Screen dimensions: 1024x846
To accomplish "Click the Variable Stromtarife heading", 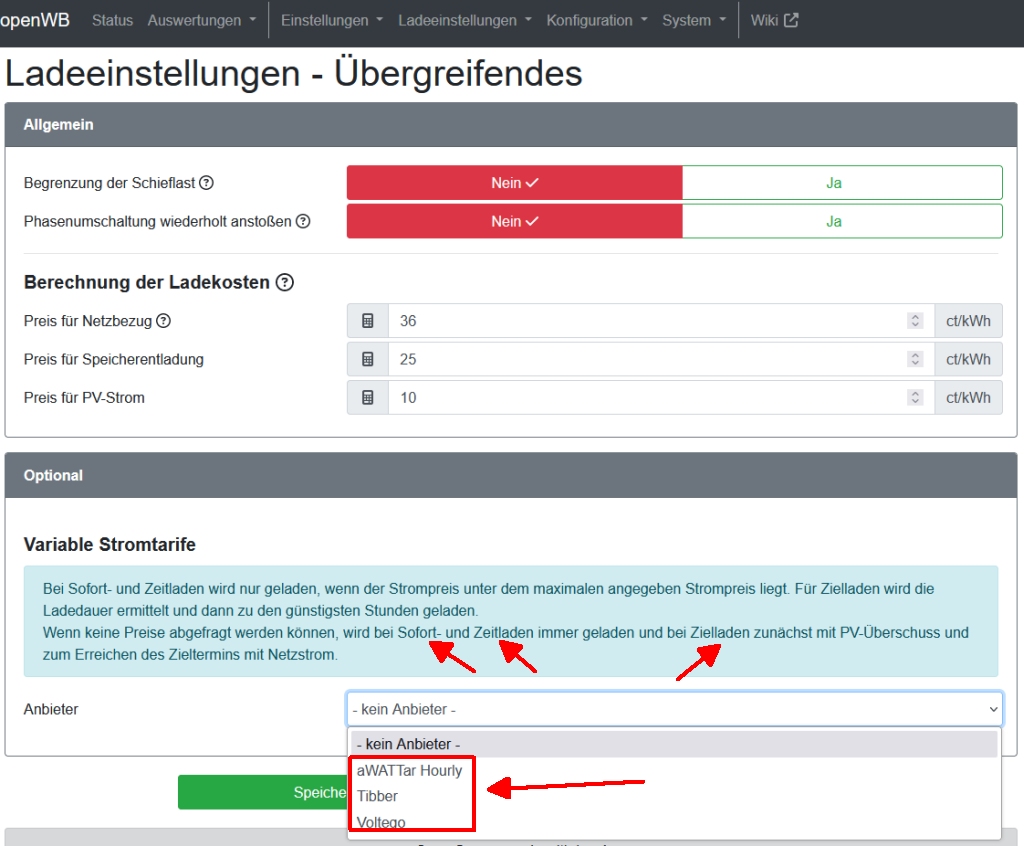I will (x=110, y=545).
